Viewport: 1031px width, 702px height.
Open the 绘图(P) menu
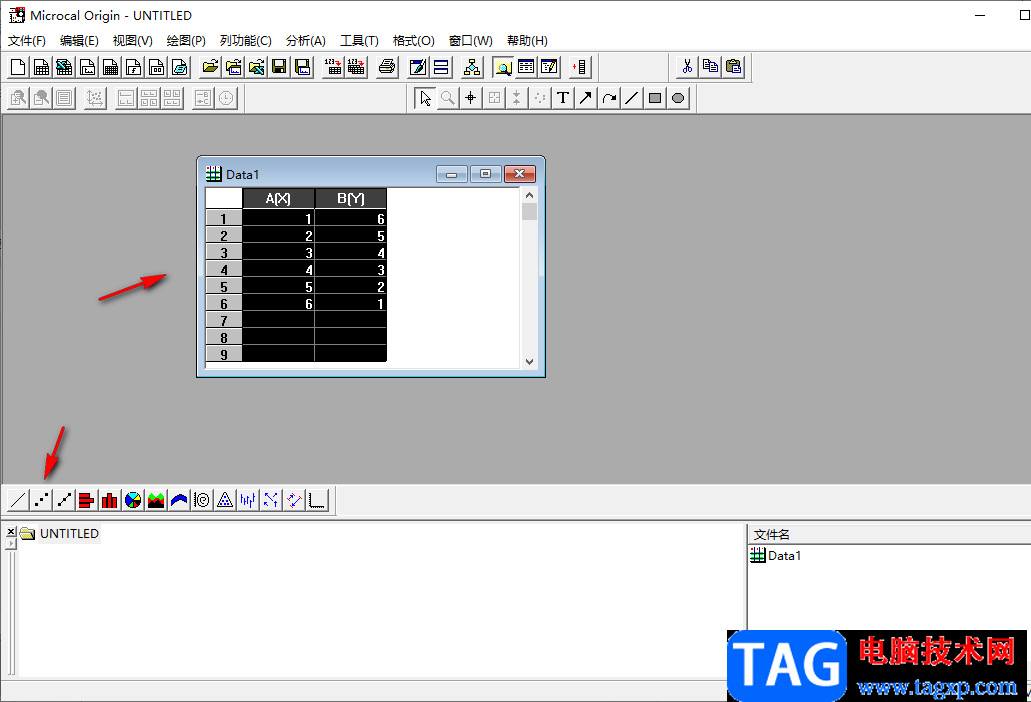(186, 41)
